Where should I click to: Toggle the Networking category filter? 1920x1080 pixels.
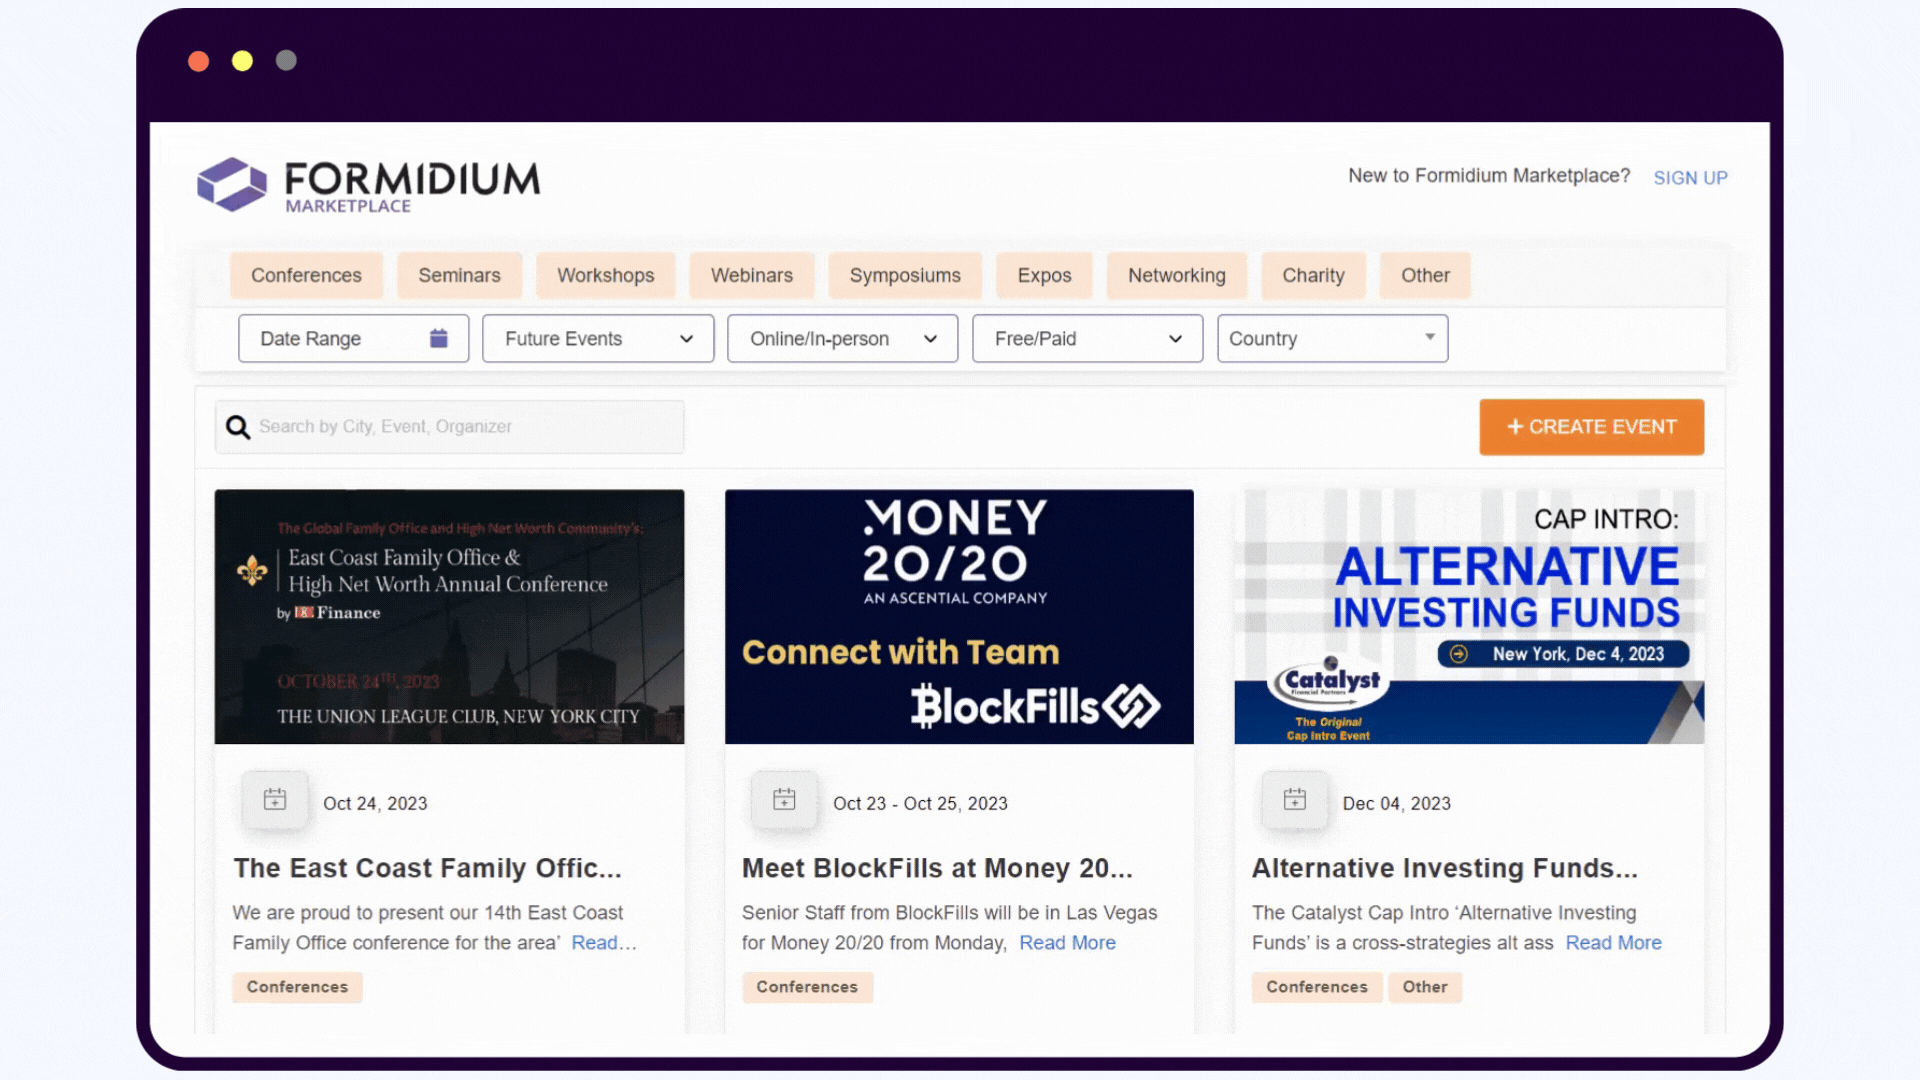(x=1176, y=275)
